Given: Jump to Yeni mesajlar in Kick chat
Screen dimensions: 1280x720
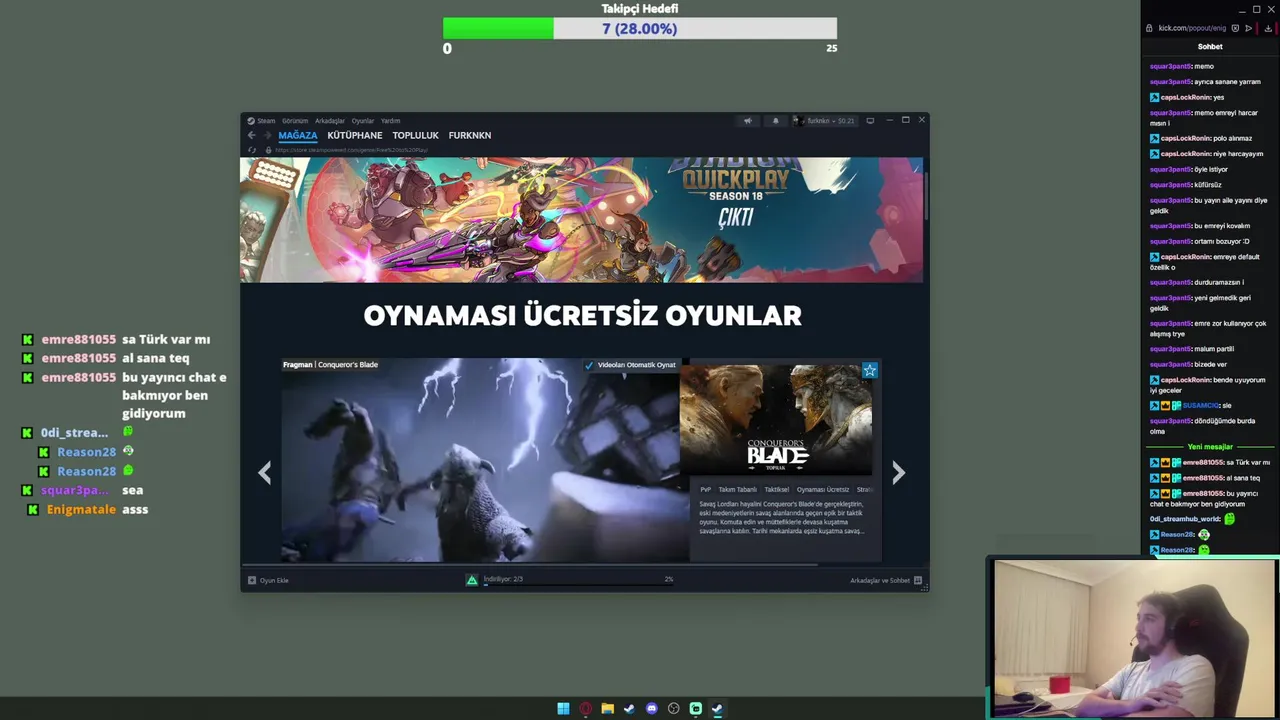Looking at the screenshot, I should click(x=1210, y=447).
